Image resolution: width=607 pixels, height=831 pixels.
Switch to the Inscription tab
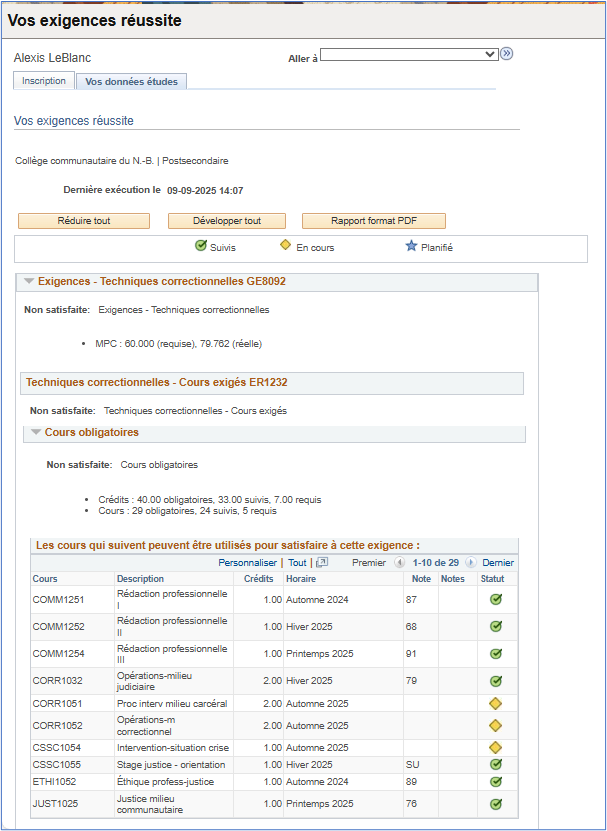coord(44,81)
